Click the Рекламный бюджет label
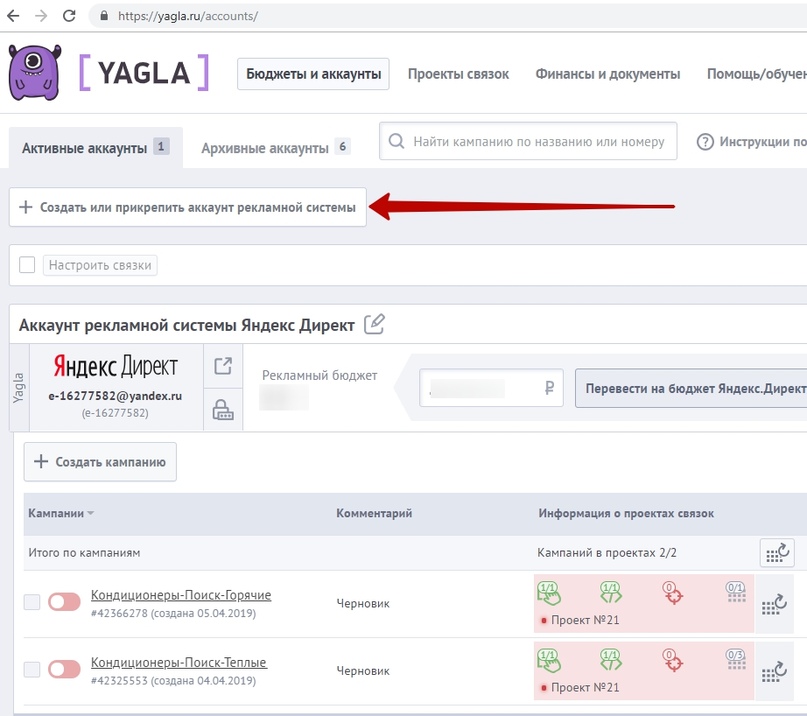807x716 pixels. (319, 375)
